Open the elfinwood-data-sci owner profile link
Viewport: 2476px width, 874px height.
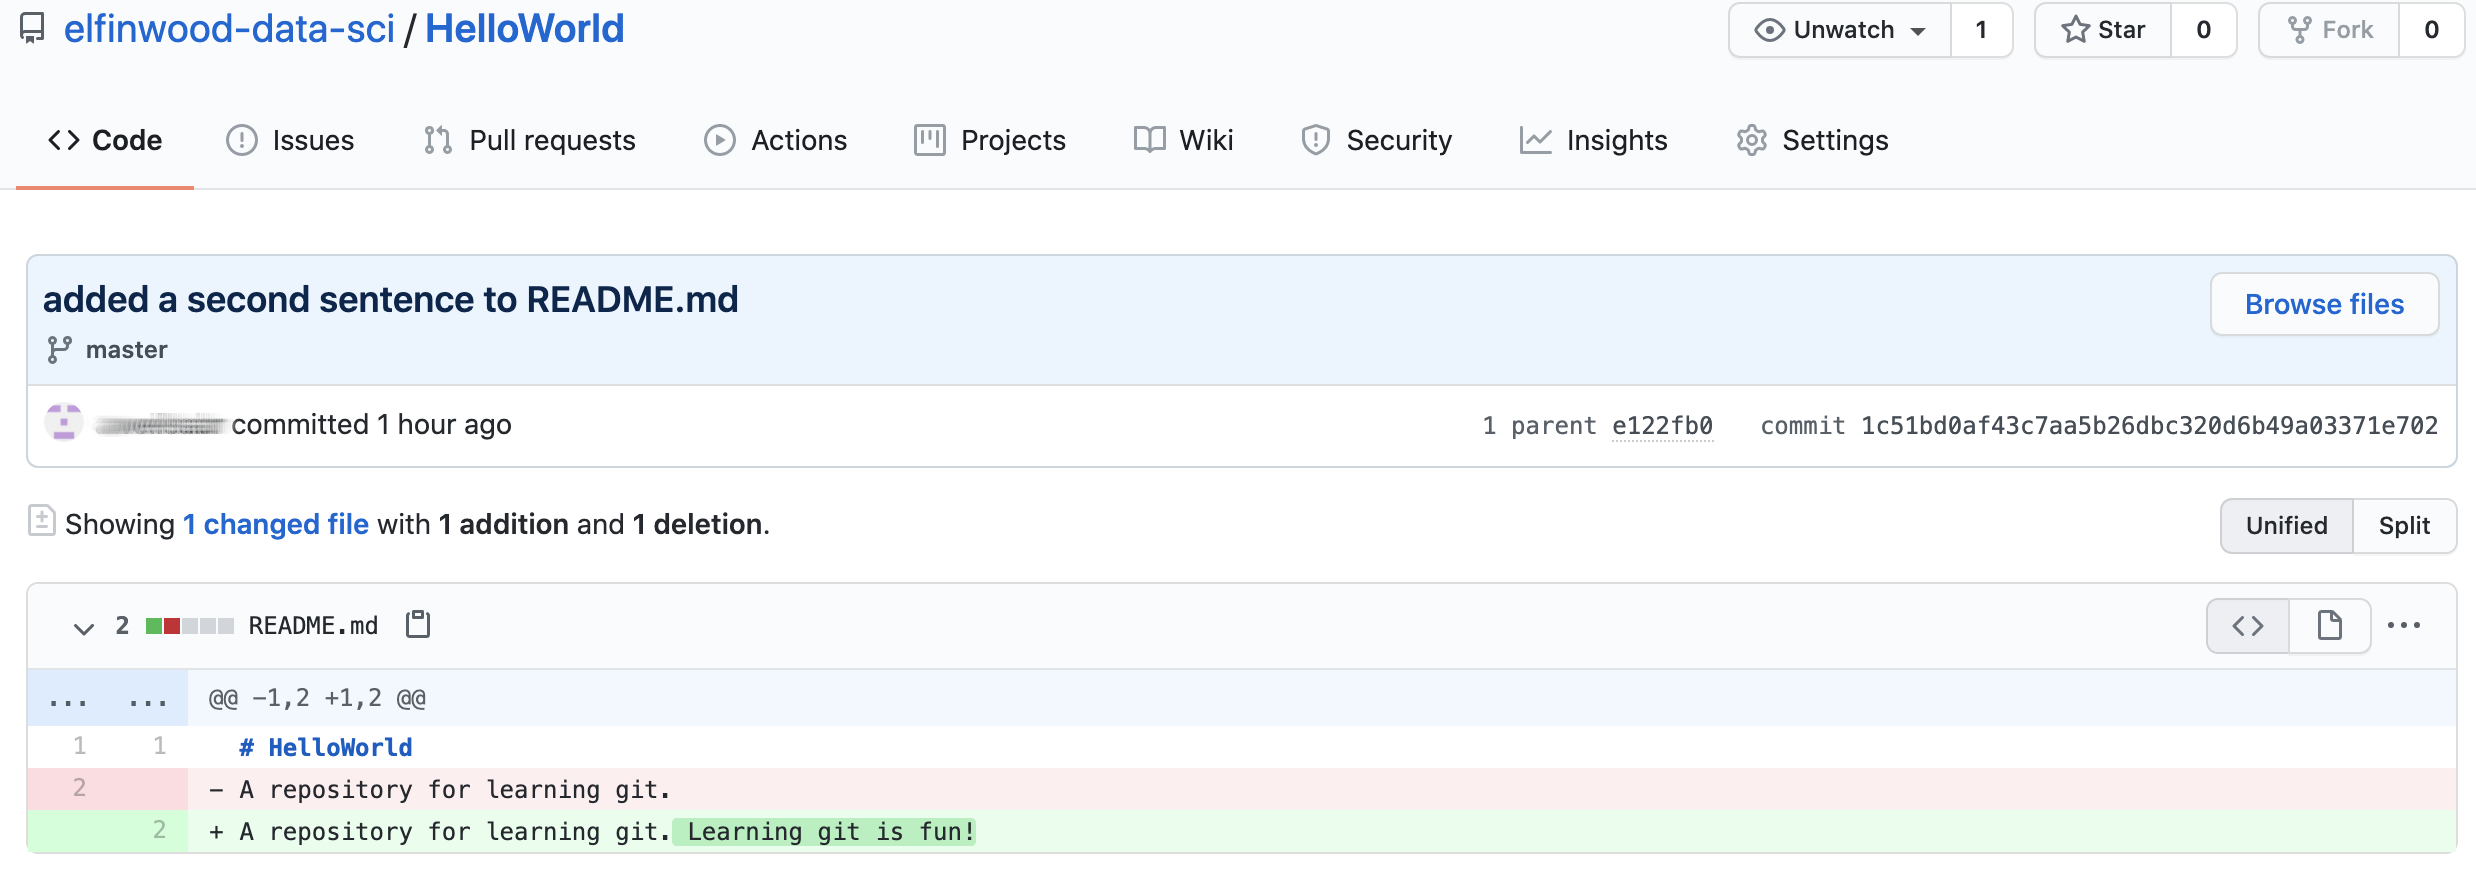coord(229,29)
